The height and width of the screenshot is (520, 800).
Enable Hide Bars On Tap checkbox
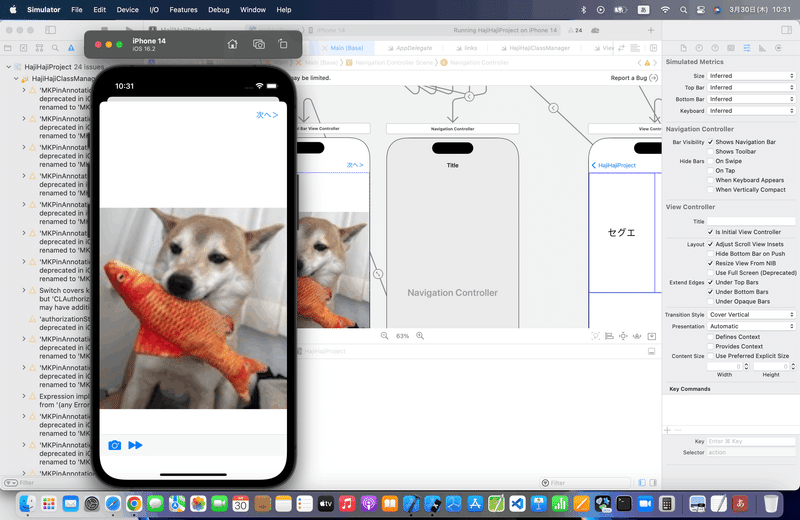(710, 170)
